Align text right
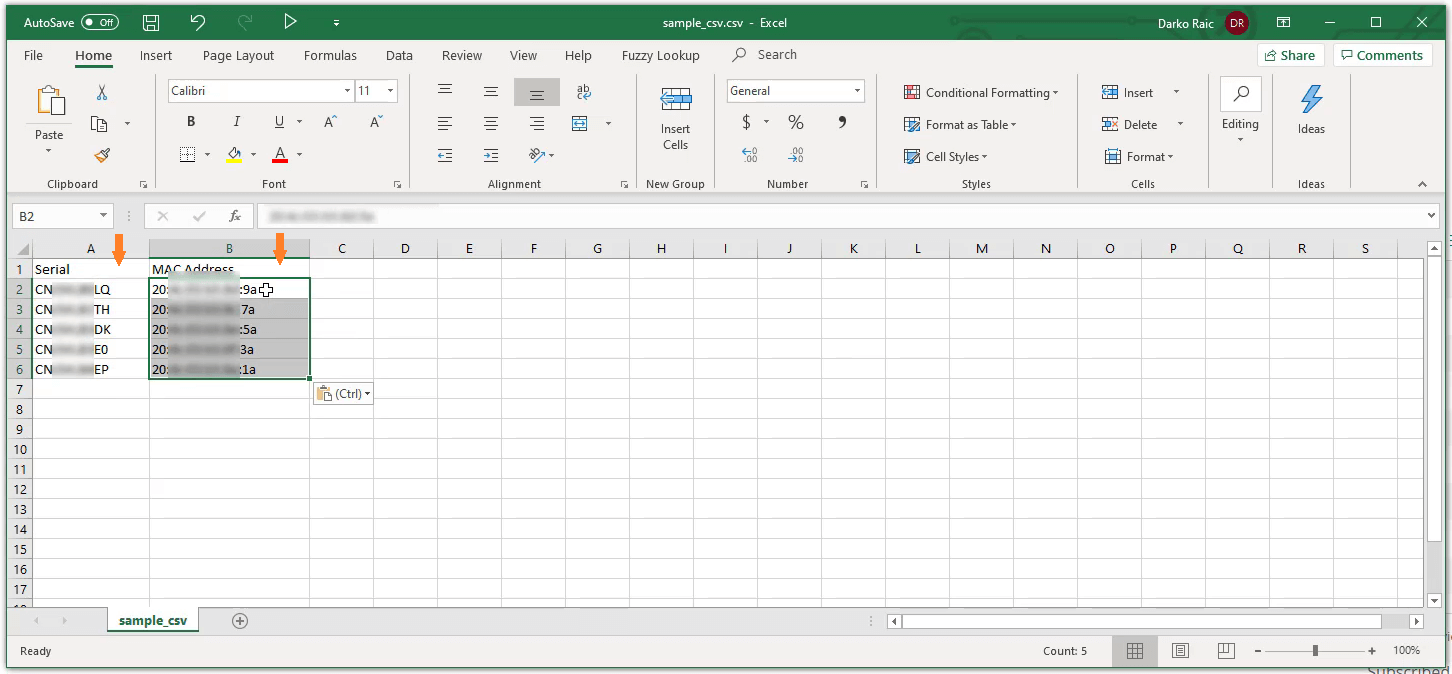 point(537,124)
